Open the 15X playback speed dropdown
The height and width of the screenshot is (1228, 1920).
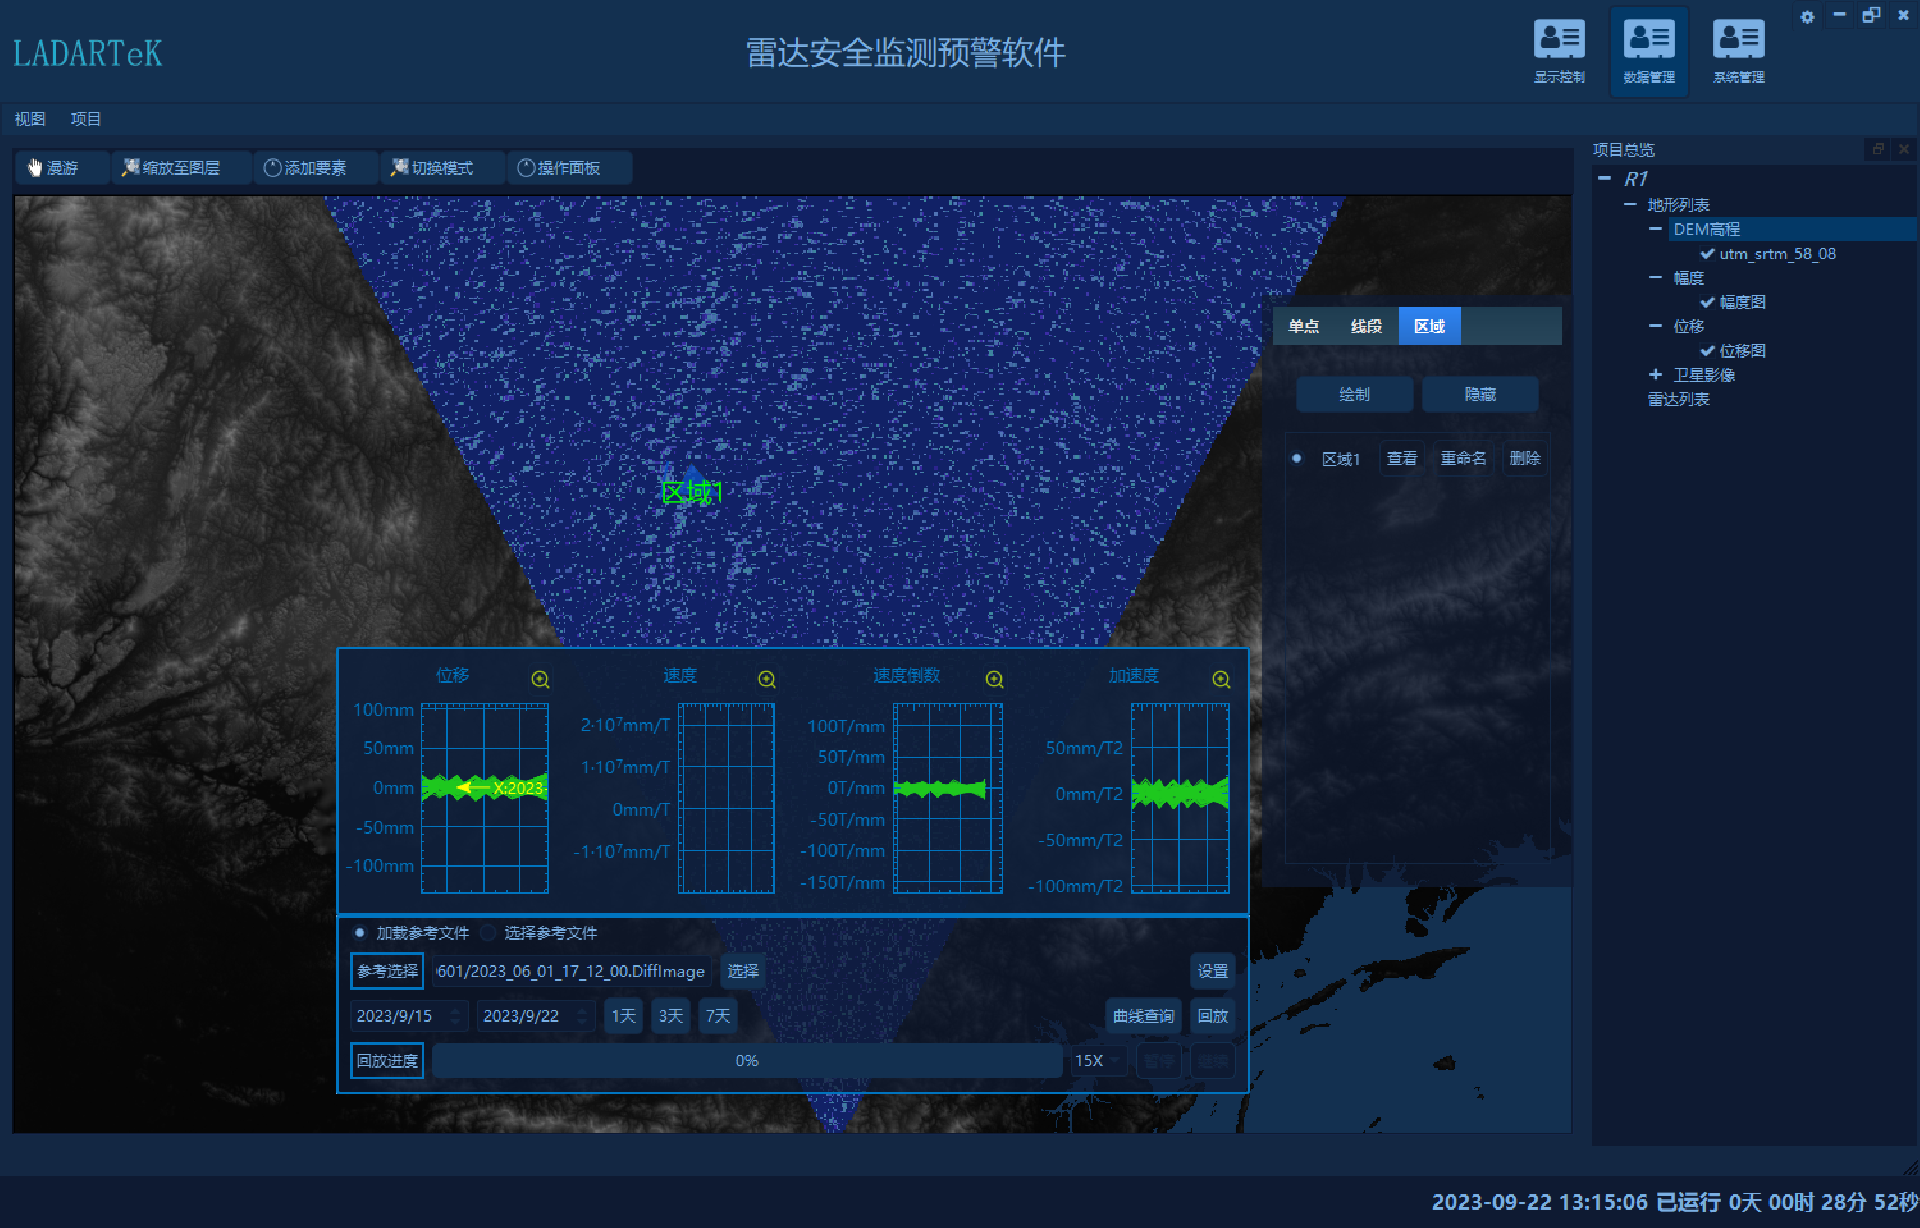click(x=1098, y=1061)
